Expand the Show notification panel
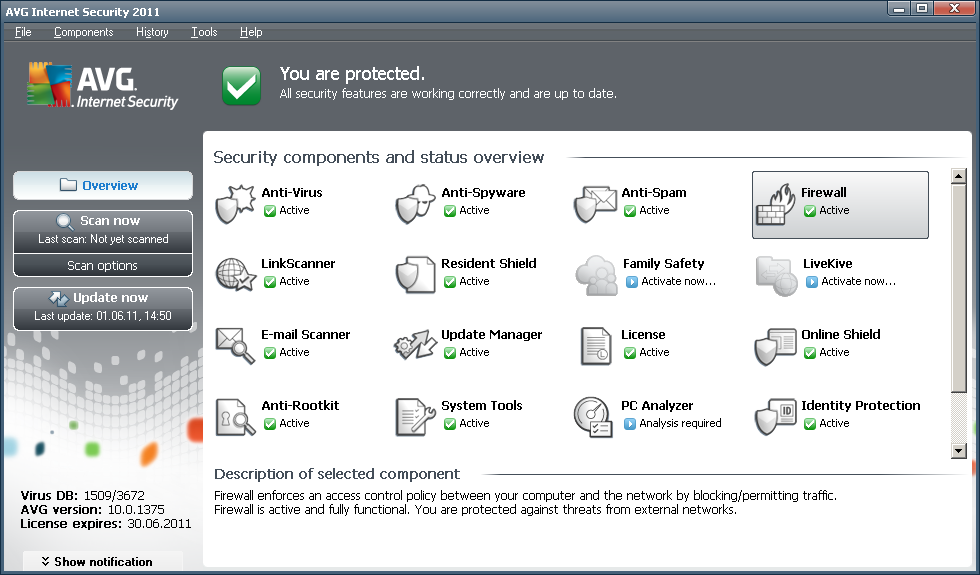The image size is (980, 575). (x=103, y=562)
